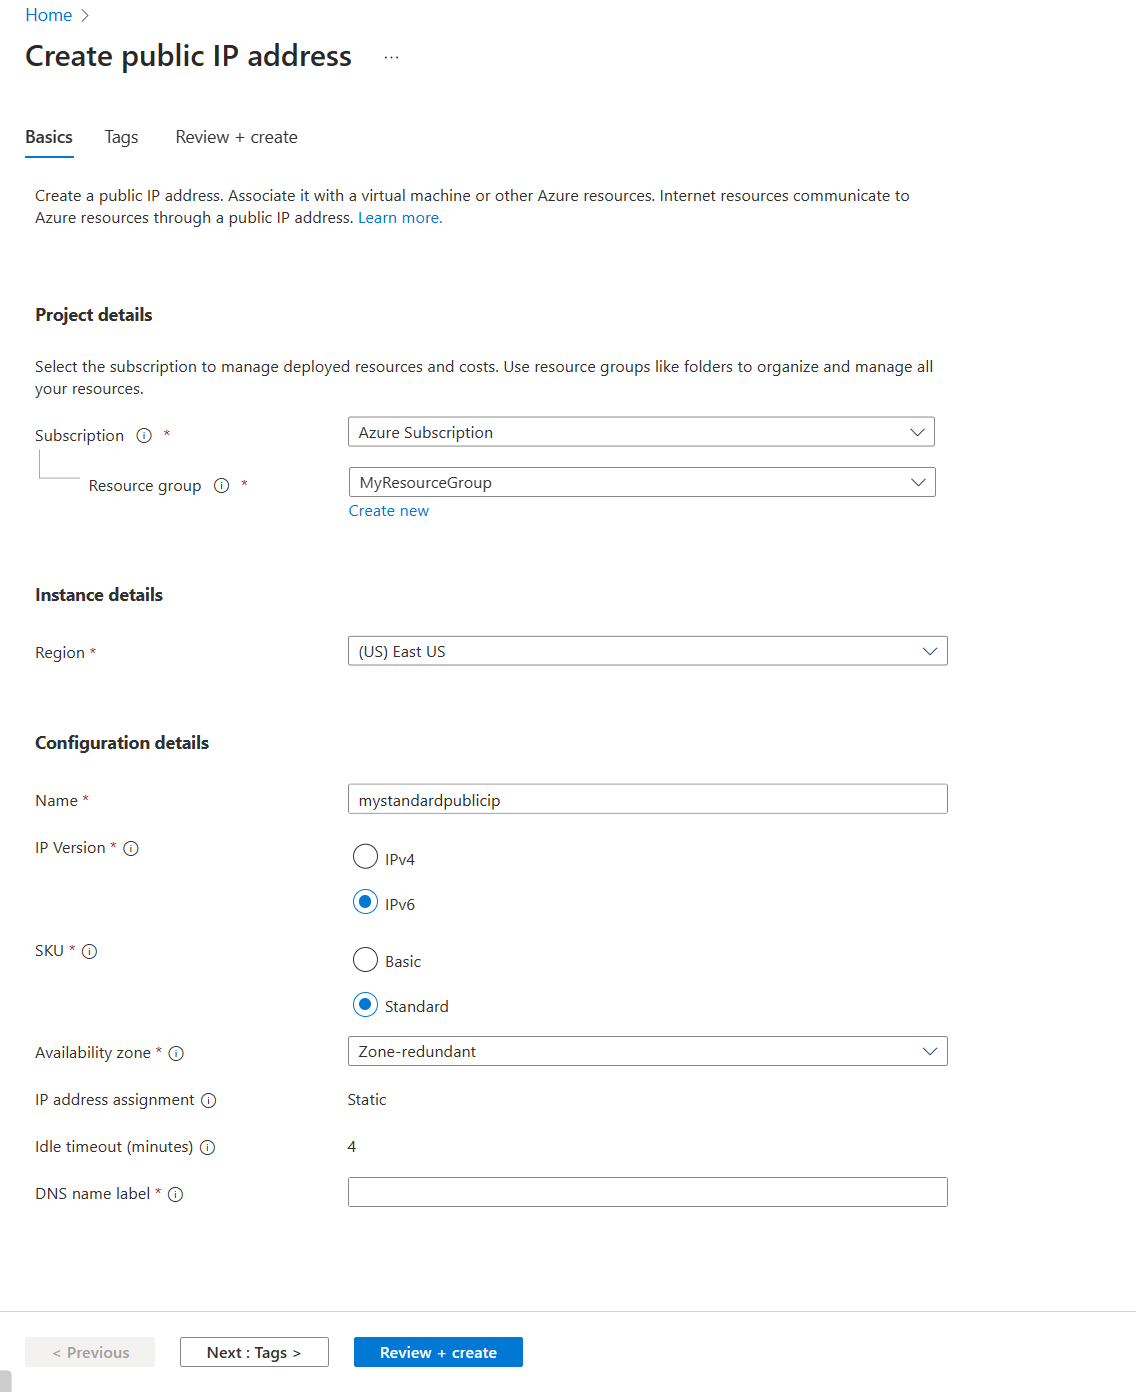
Task: Click the DNS name label info icon
Action: [x=175, y=1194]
